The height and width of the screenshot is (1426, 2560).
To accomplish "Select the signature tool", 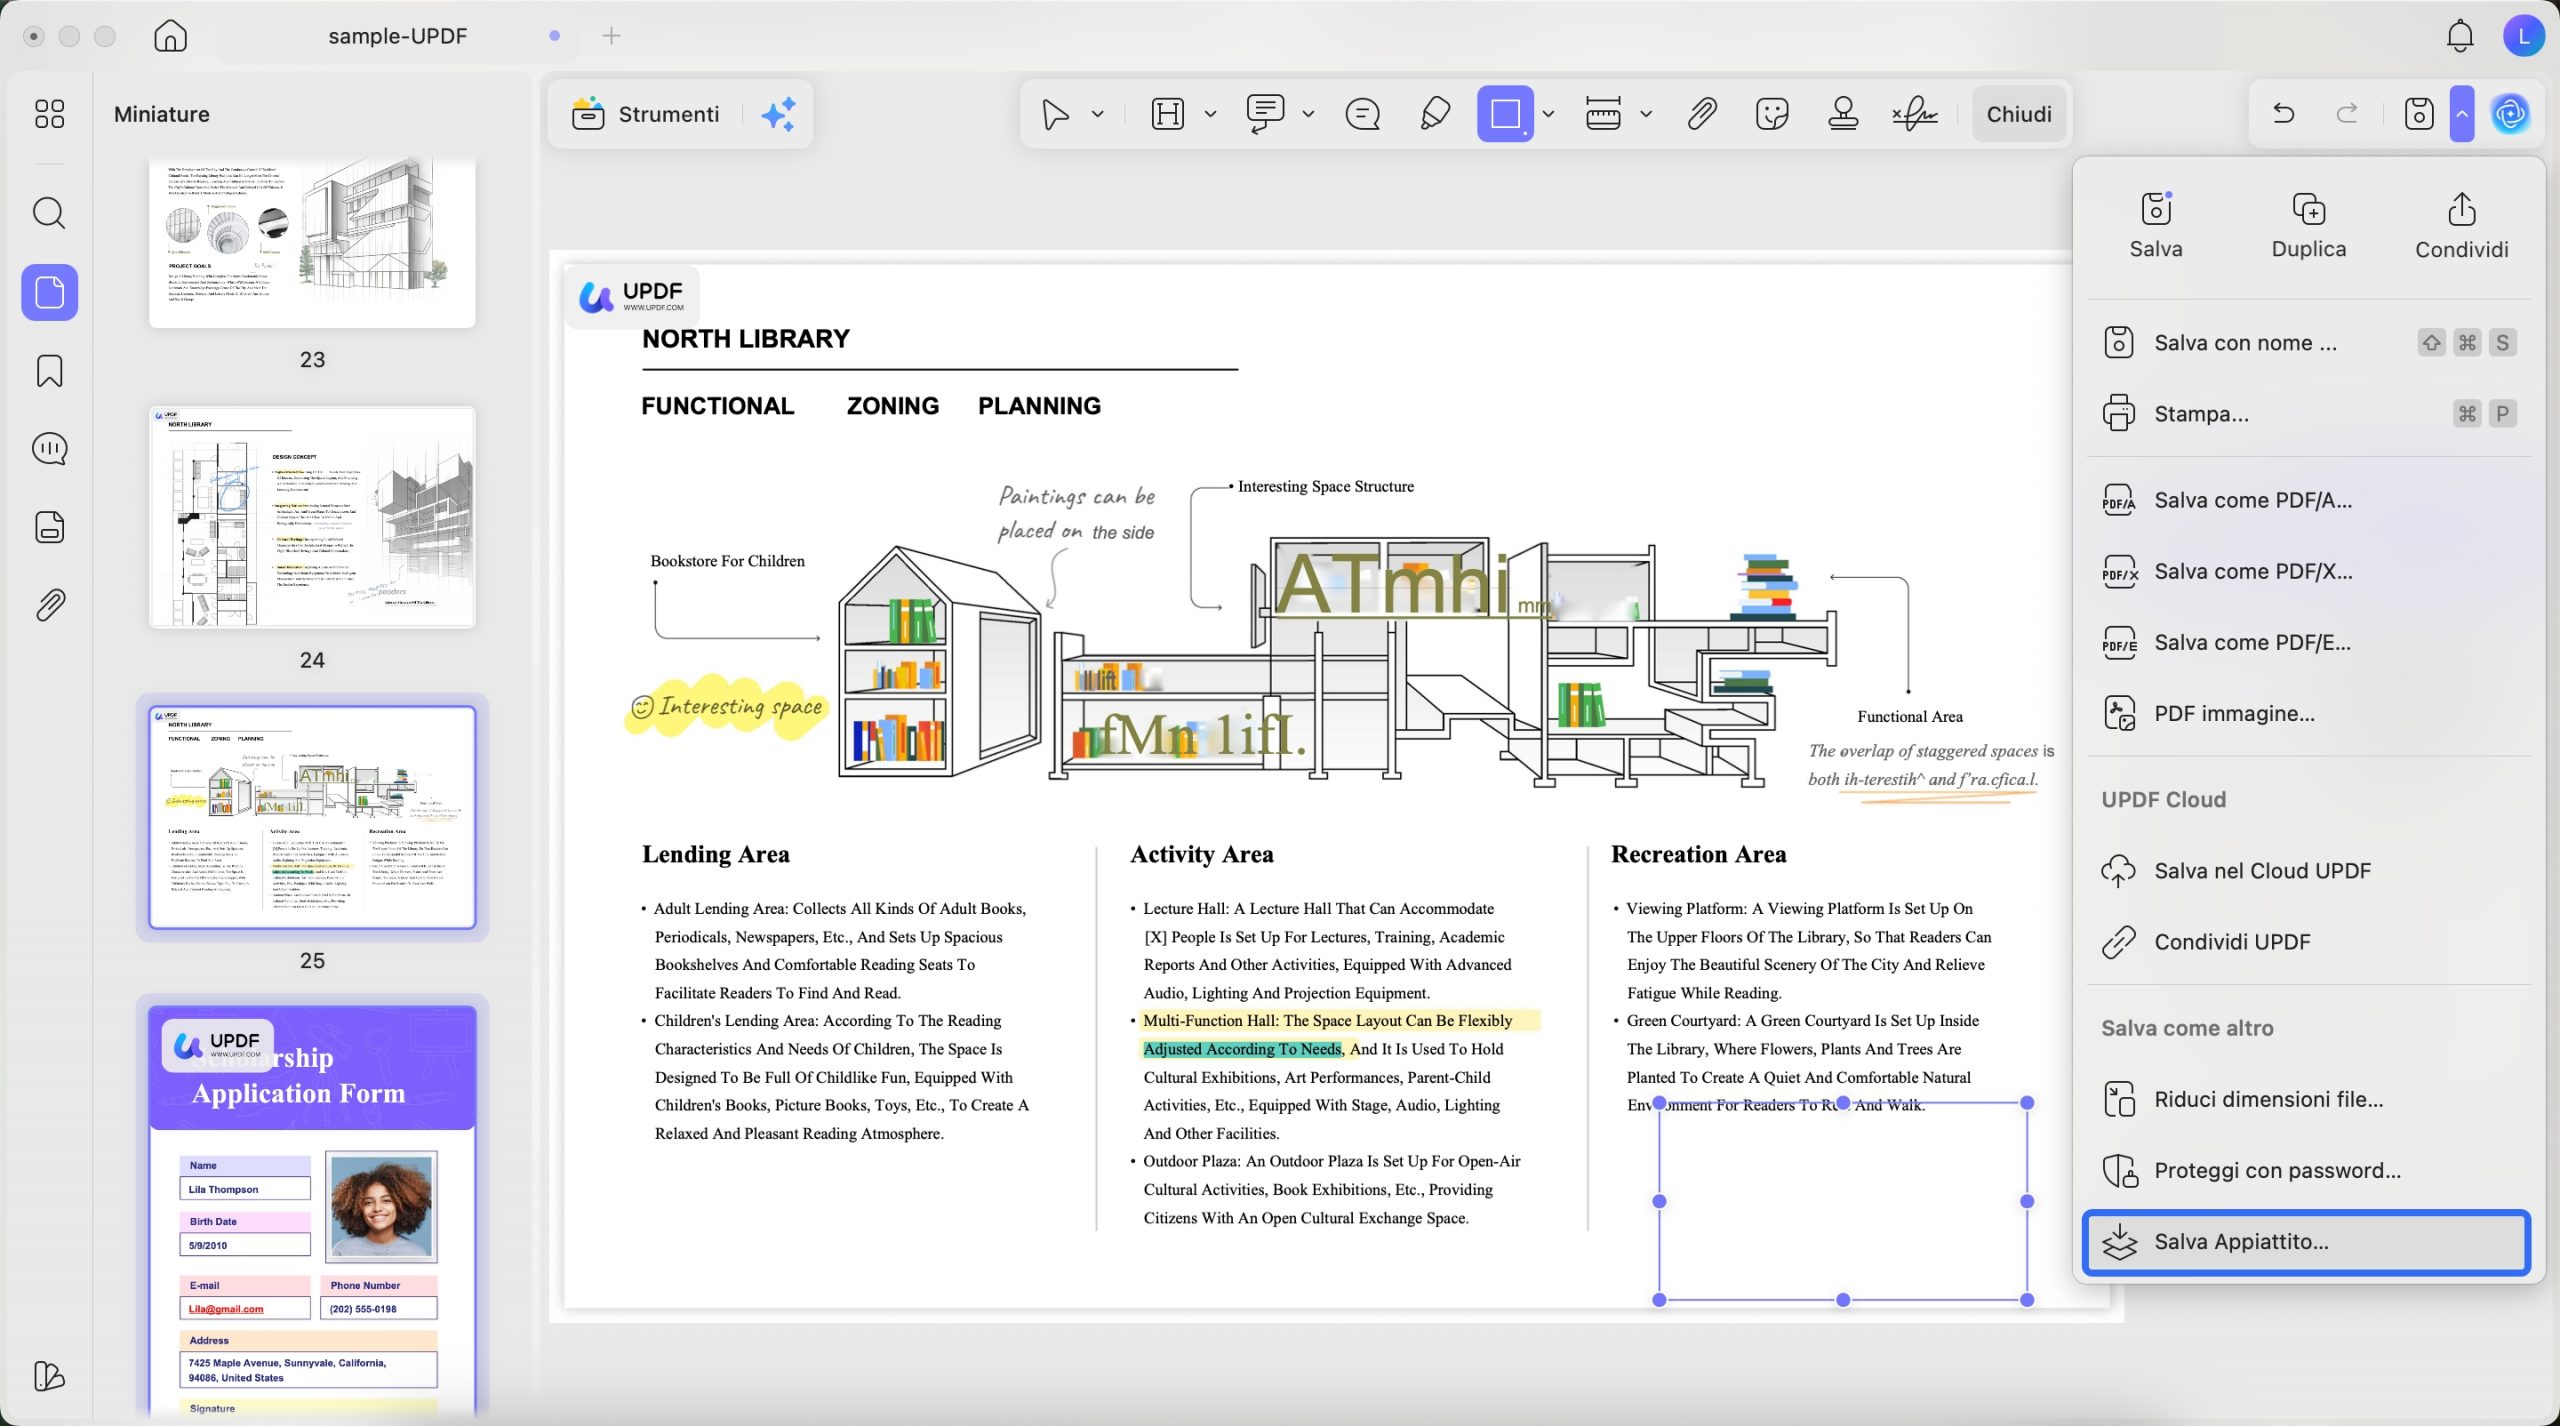I will click(1915, 114).
